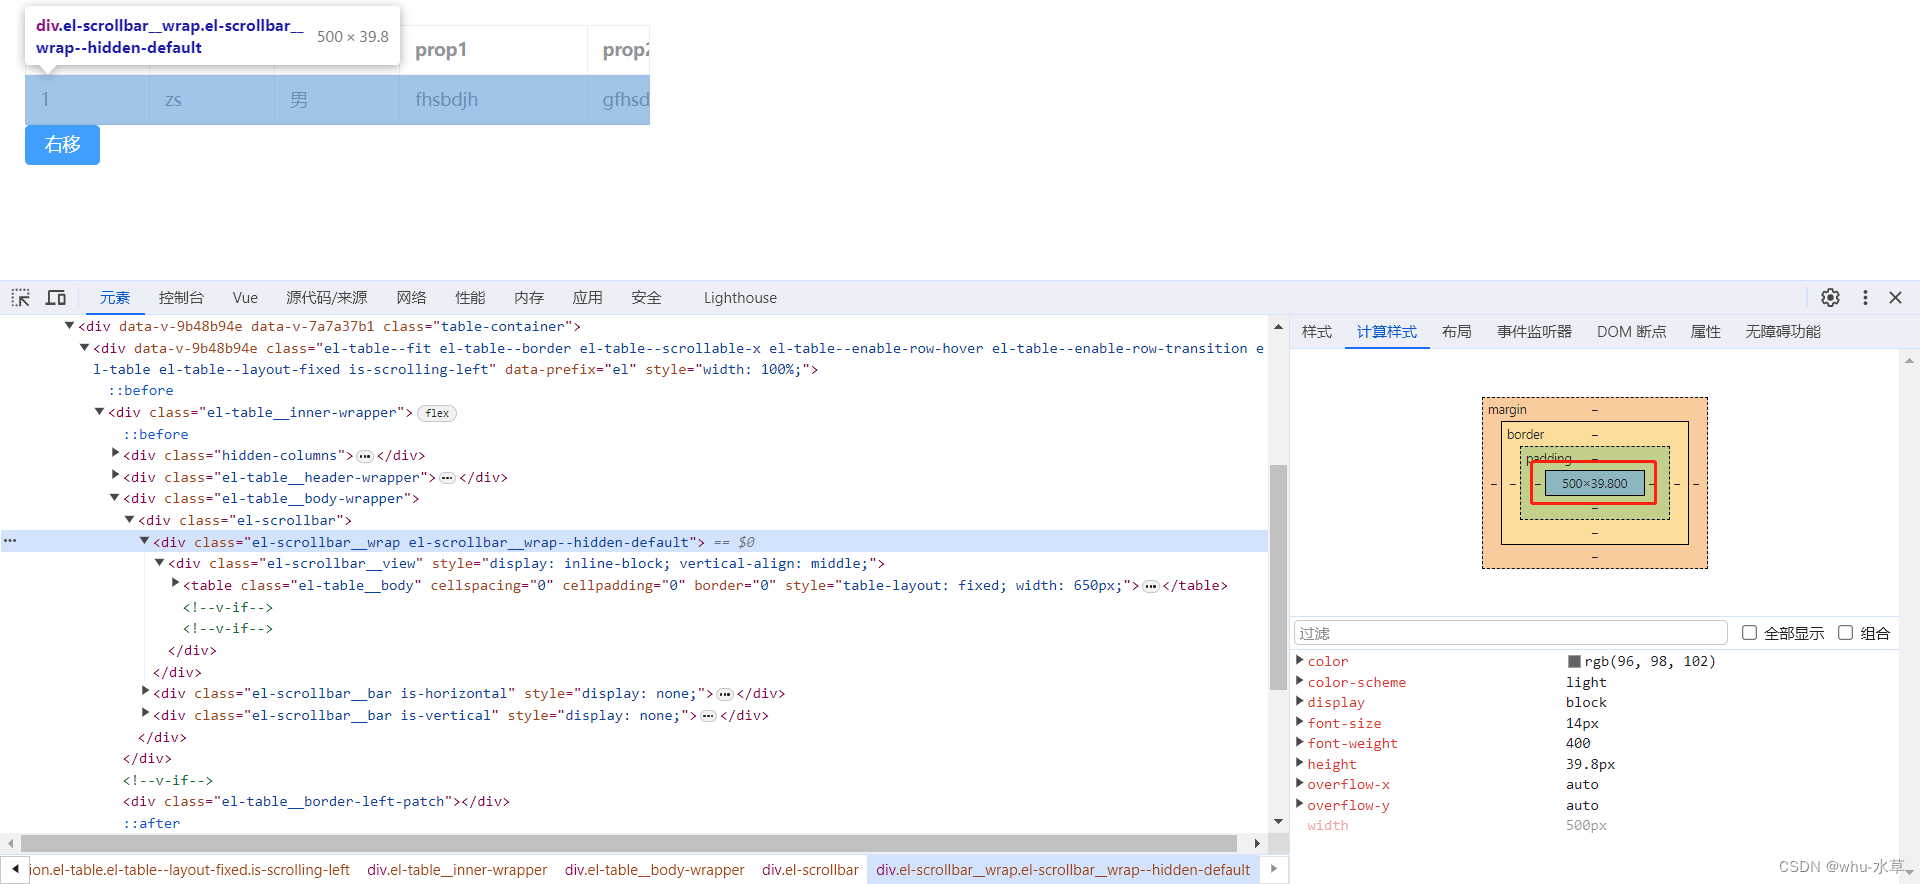The height and width of the screenshot is (884, 1920).
Task: Open the 源代码/来源 tab
Action: pyautogui.click(x=327, y=298)
